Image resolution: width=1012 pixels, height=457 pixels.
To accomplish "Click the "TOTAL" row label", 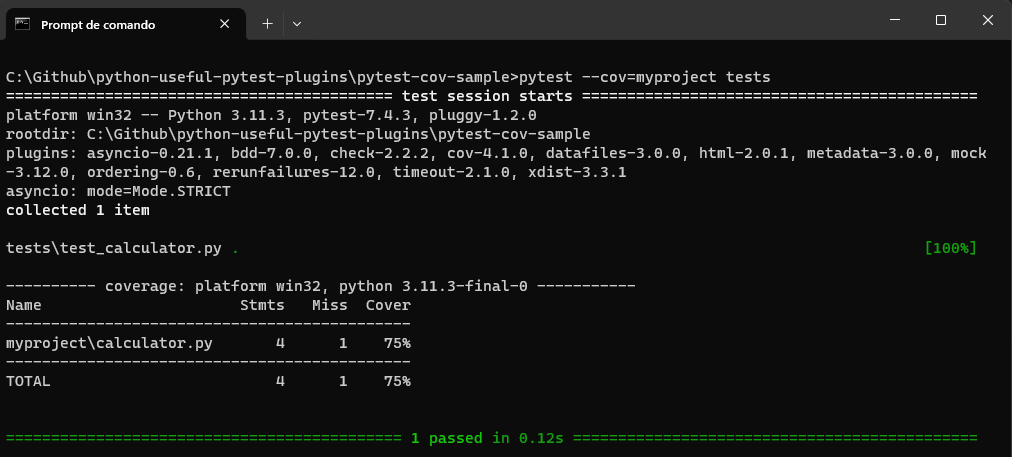I will [28, 381].
